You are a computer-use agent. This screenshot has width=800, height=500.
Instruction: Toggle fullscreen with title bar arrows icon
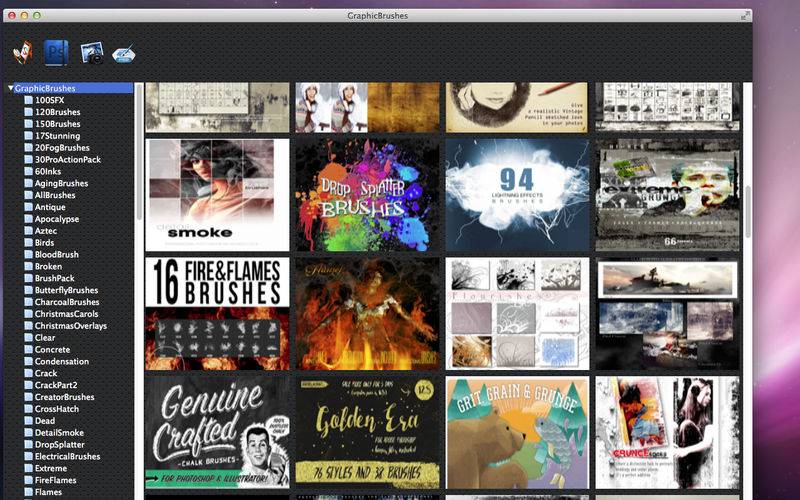[744, 16]
